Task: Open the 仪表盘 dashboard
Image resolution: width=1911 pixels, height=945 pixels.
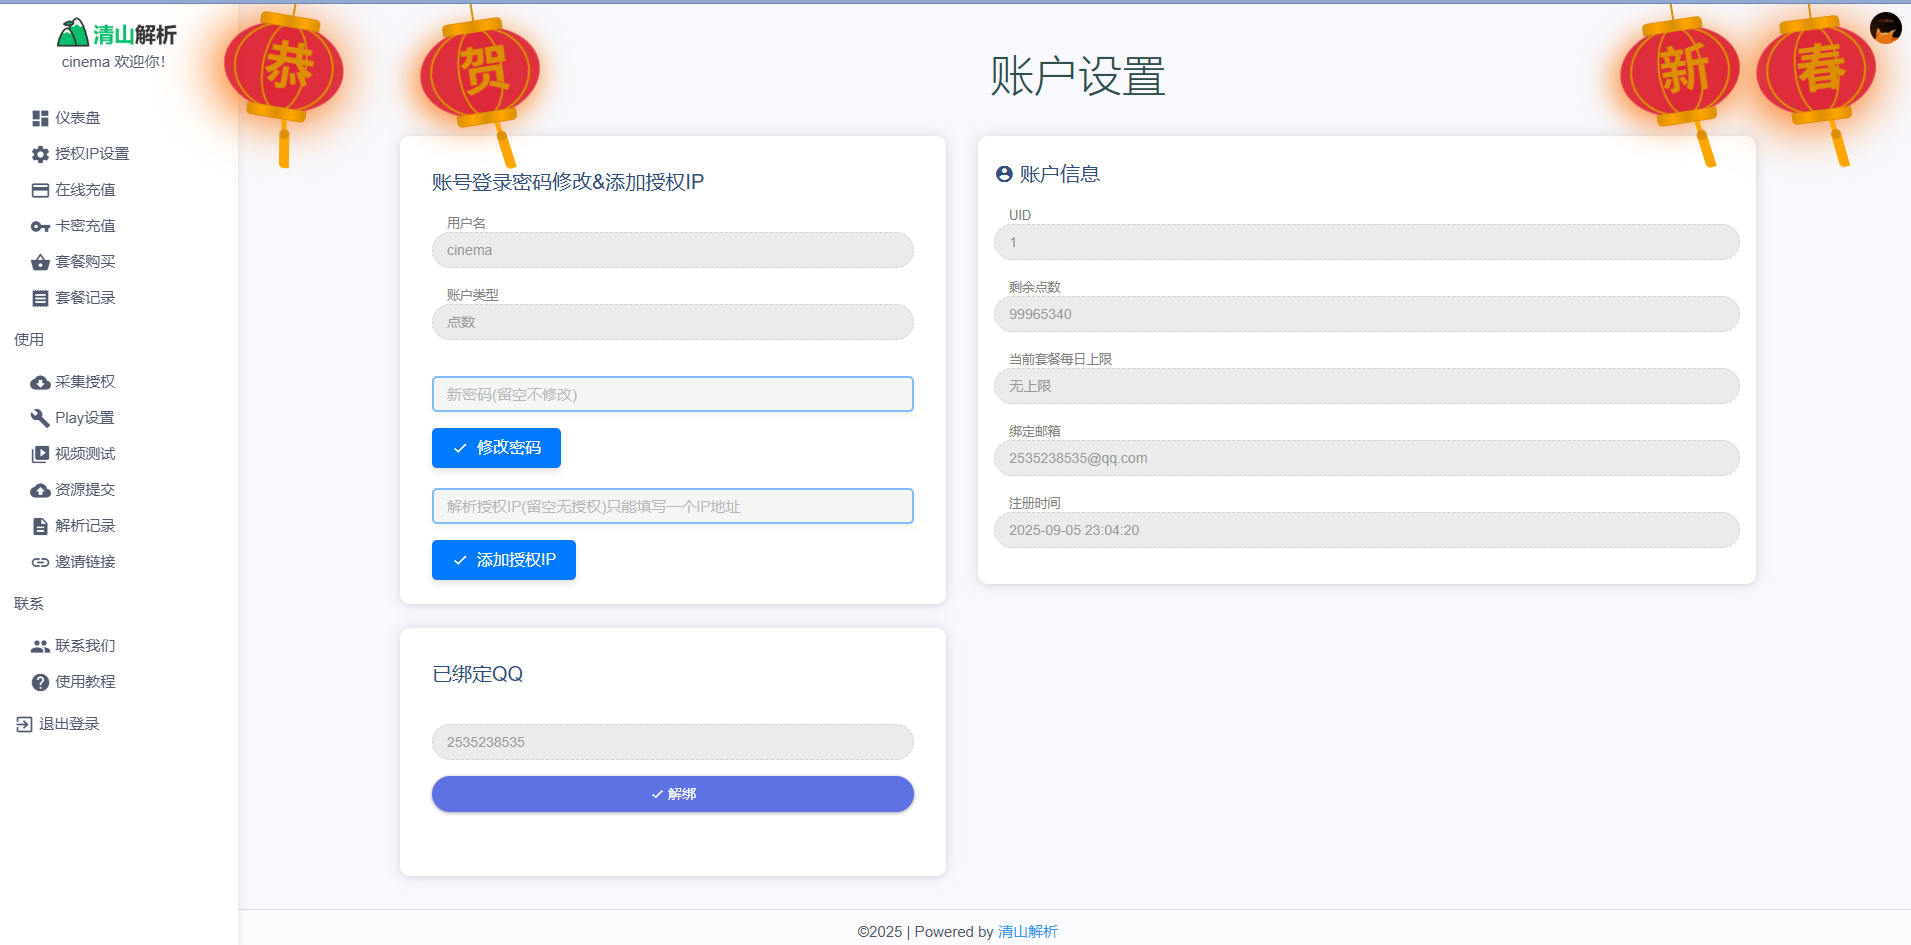Action: (x=75, y=117)
